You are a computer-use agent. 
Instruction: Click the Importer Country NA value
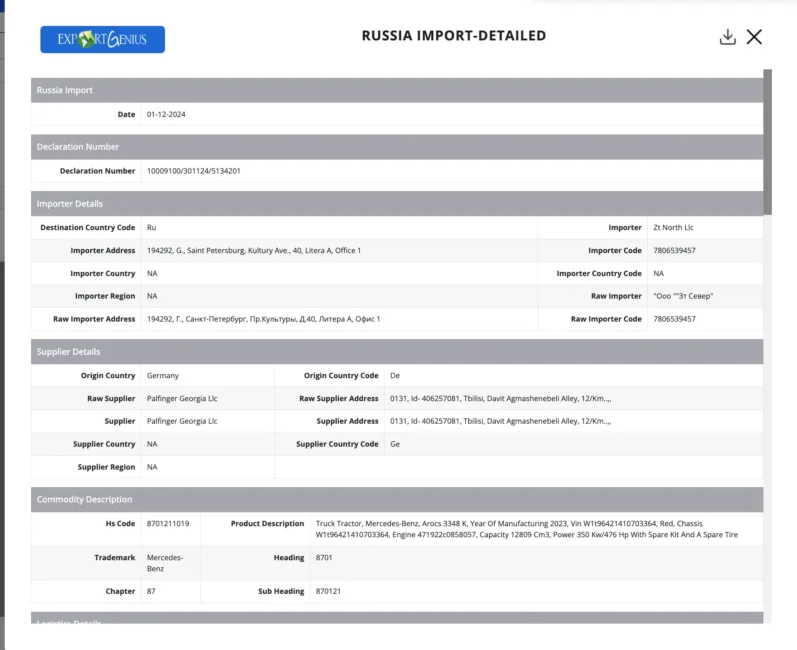(152, 273)
